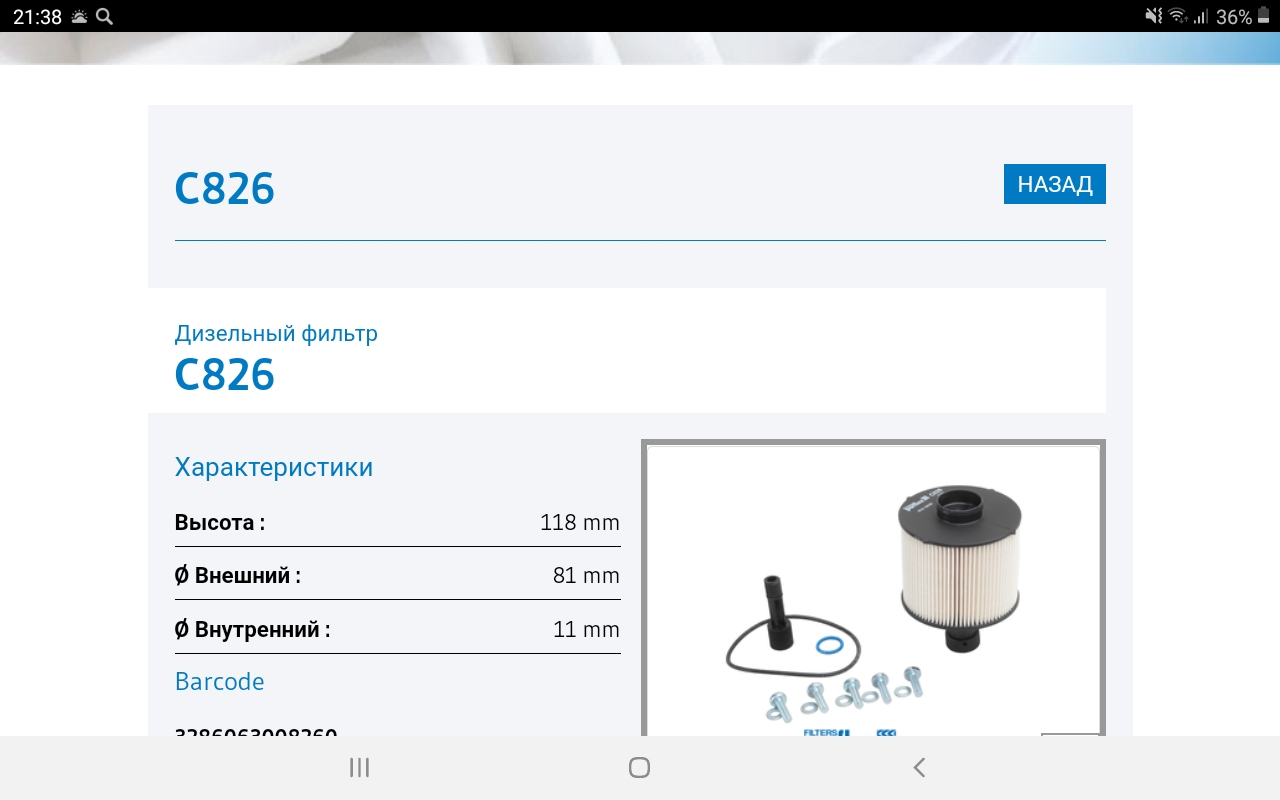Image resolution: width=1280 pixels, height=800 pixels.
Task: Tap the Wi-Fi status icon
Action: tap(1177, 16)
